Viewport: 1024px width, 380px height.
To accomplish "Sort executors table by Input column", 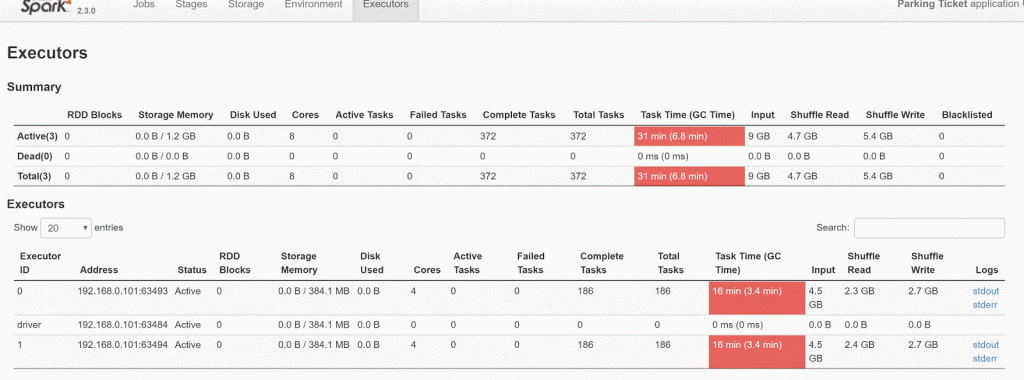I will pos(823,270).
